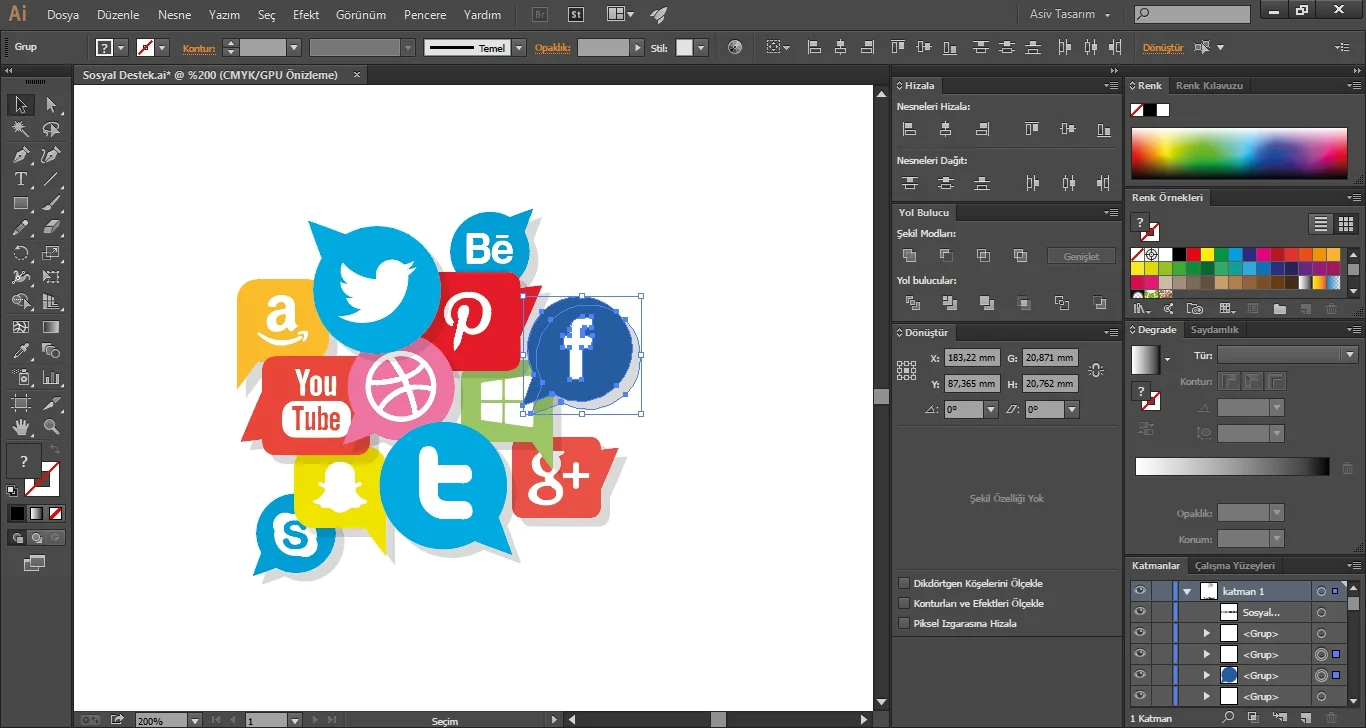Open the Nesne menu
This screenshot has height=728, width=1366.
pyautogui.click(x=174, y=15)
